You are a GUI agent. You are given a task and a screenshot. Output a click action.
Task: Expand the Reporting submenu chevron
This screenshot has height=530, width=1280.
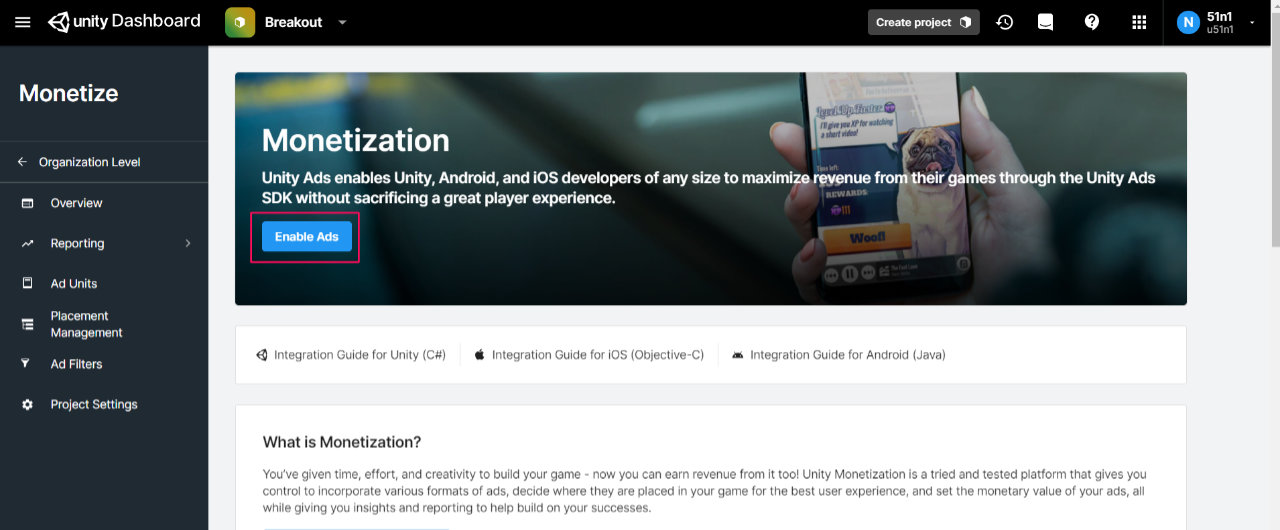pos(188,243)
